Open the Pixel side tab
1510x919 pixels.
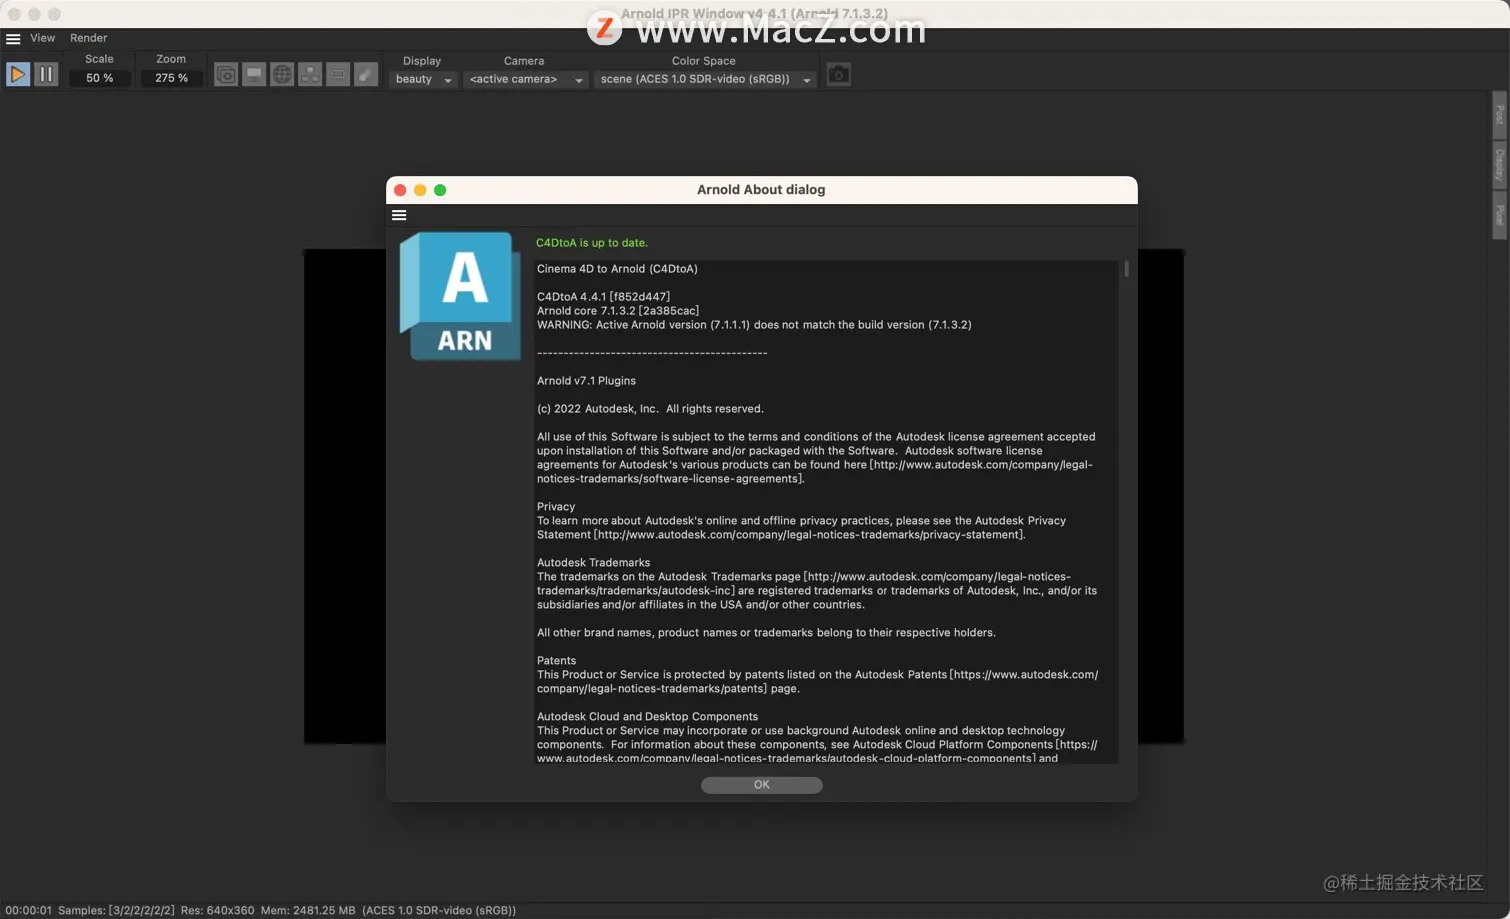(1499, 215)
